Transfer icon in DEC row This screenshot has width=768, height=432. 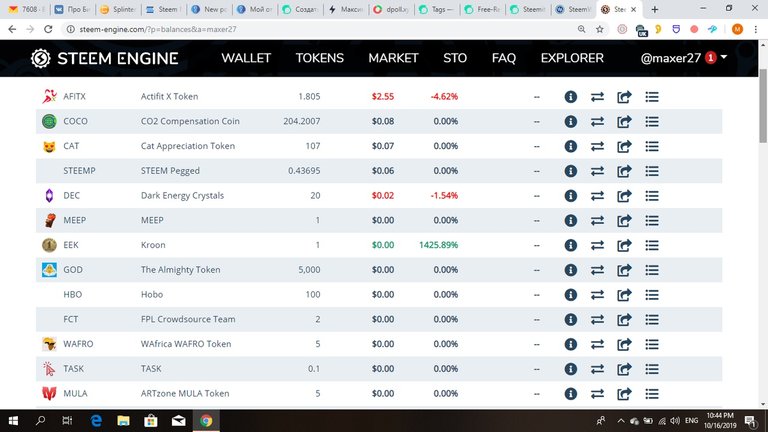pyautogui.click(x=597, y=195)
